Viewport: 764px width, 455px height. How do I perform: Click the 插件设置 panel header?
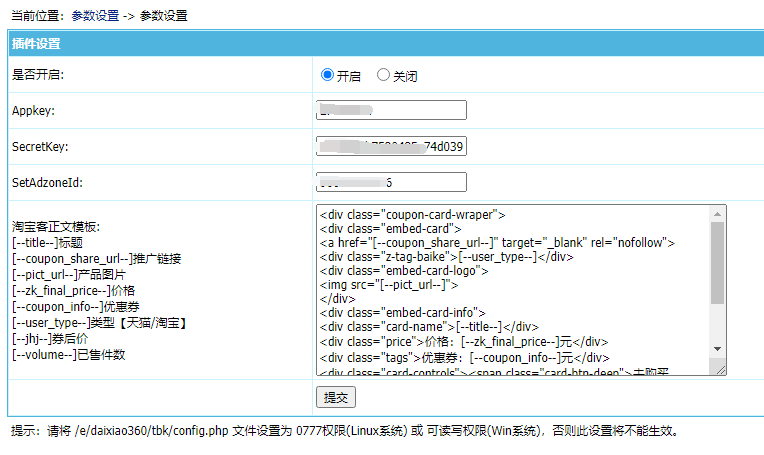(36, 44)
